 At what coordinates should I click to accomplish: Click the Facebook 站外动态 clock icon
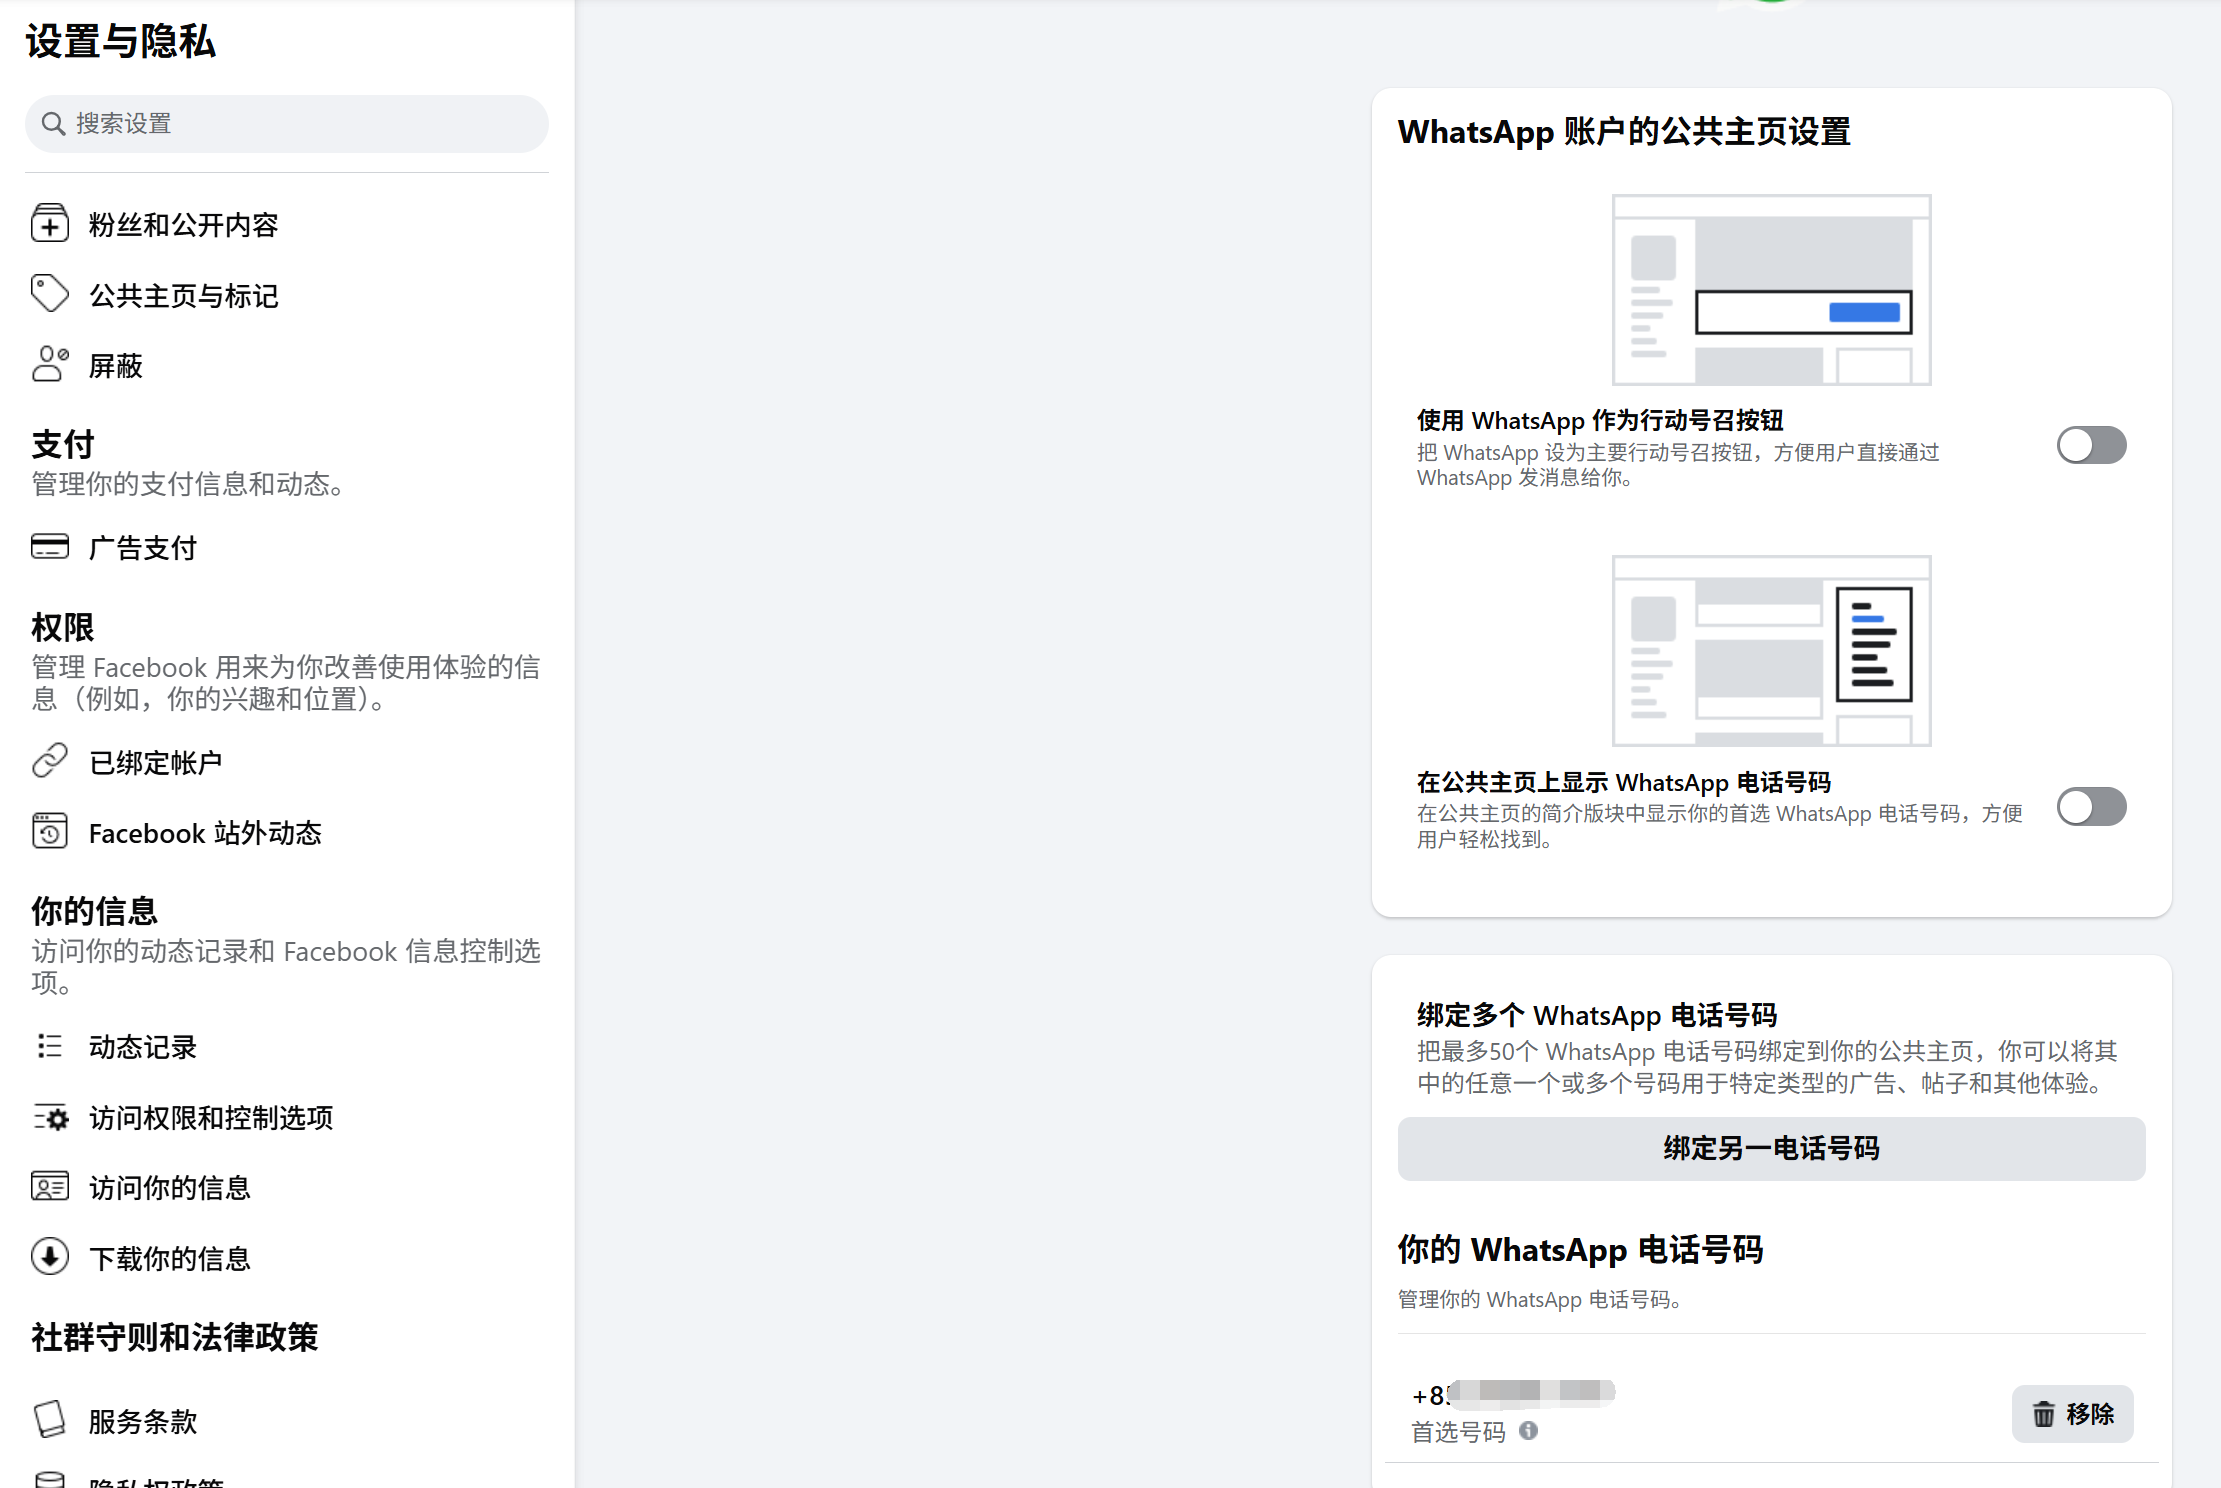50,832
